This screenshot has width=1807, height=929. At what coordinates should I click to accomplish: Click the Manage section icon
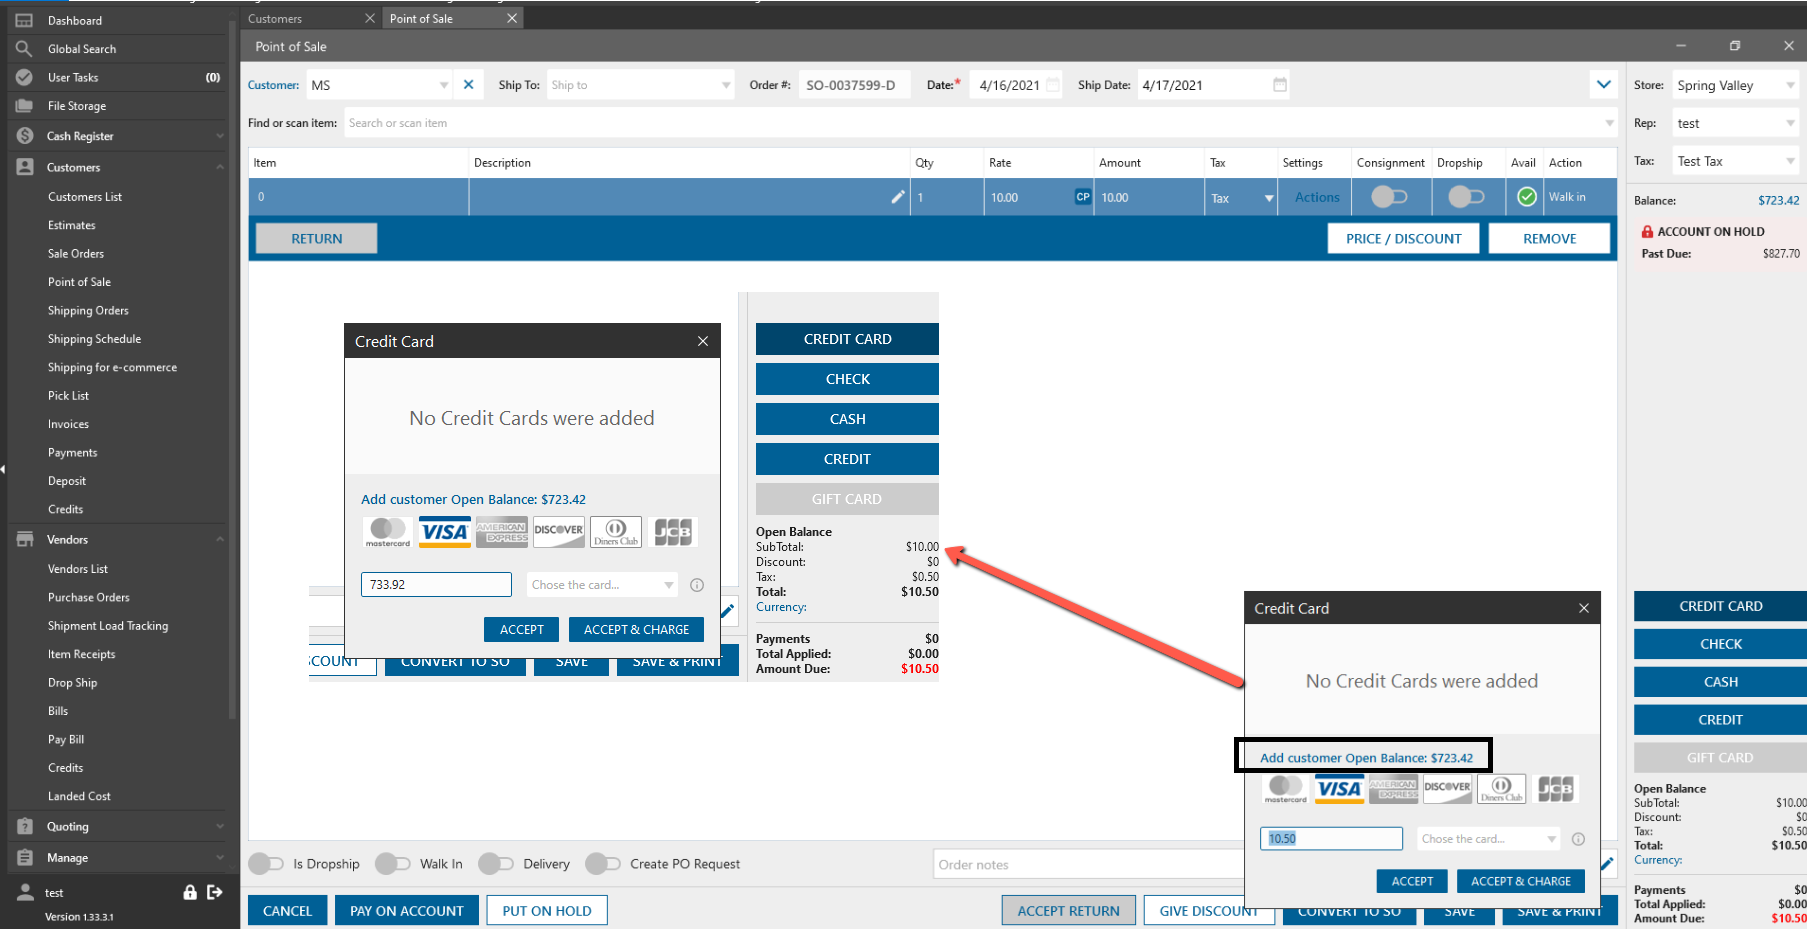pyautogui.click(x=24, y=858)
